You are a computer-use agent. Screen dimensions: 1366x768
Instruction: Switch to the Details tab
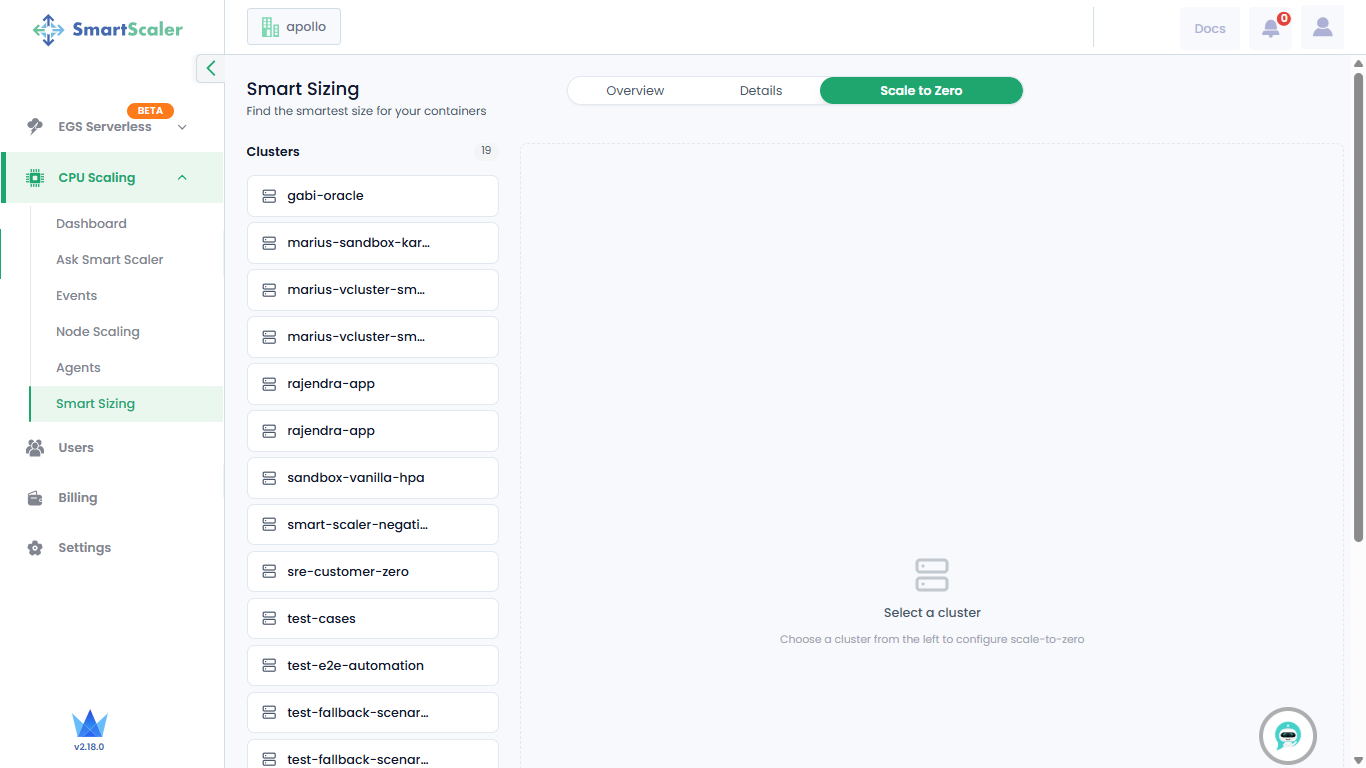[761, 91]
